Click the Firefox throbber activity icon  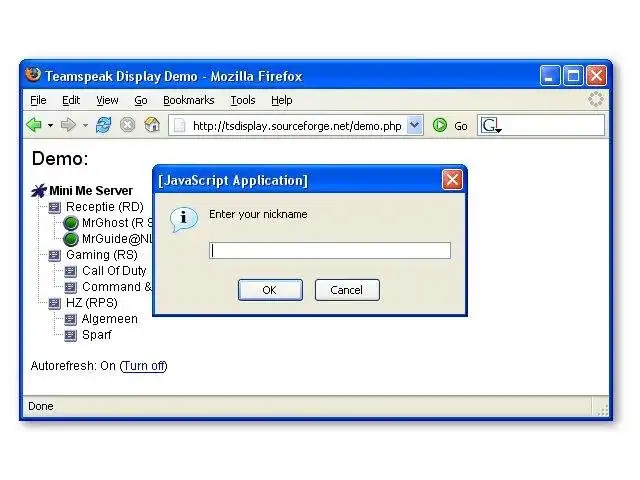tap(596, 100)
